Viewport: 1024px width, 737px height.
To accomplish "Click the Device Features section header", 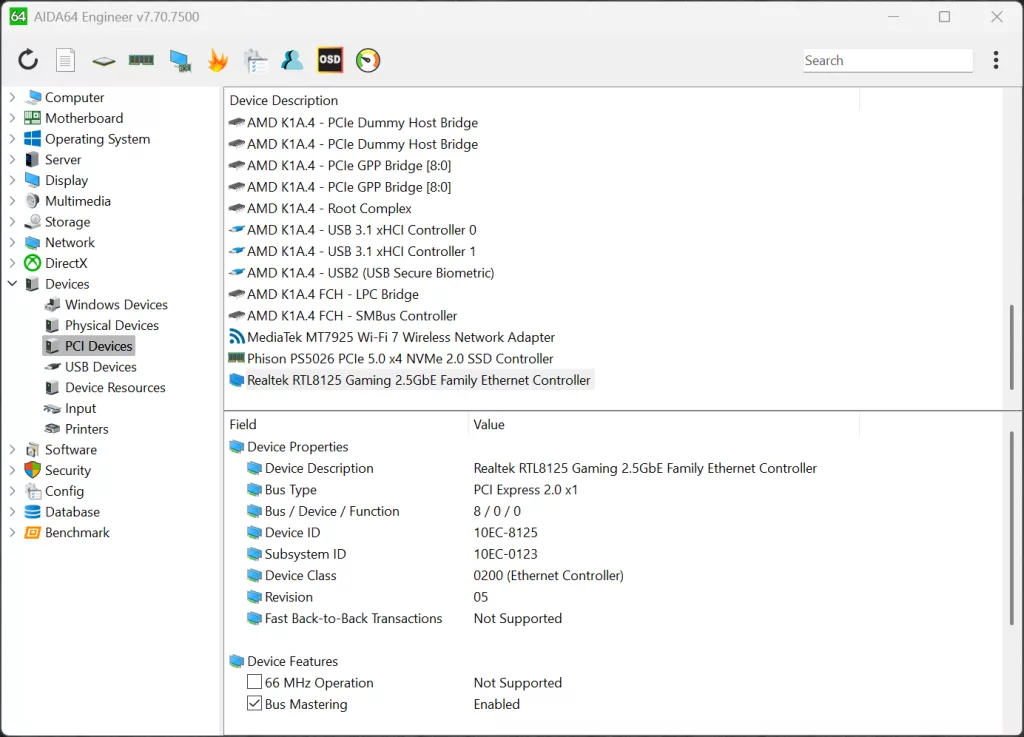I will [293, 661].
